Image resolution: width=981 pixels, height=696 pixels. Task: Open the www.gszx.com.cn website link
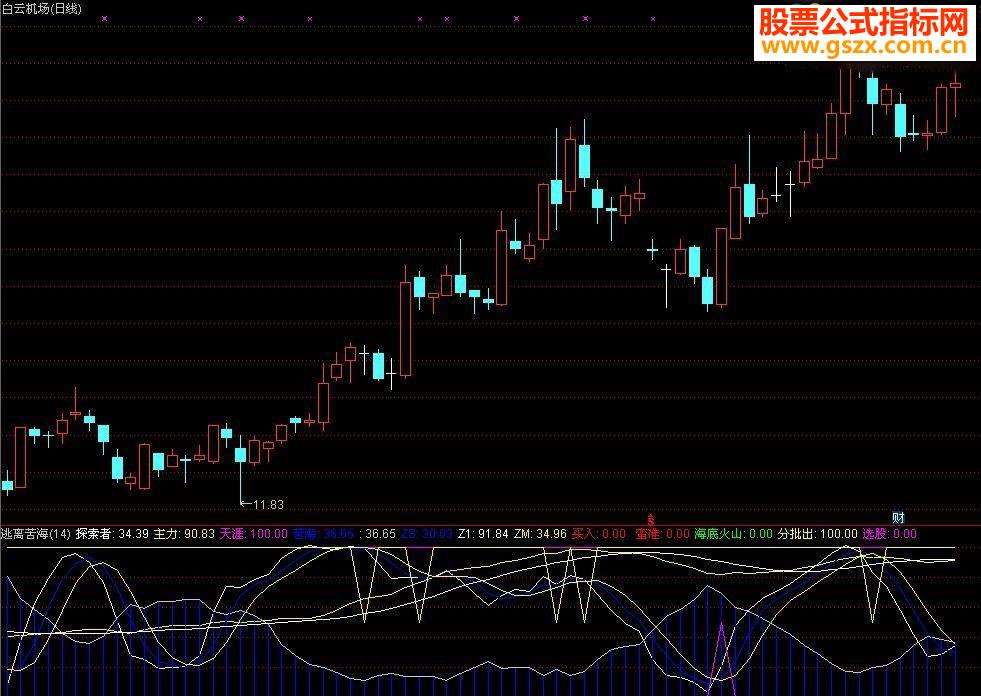click(x=865, y=46)
